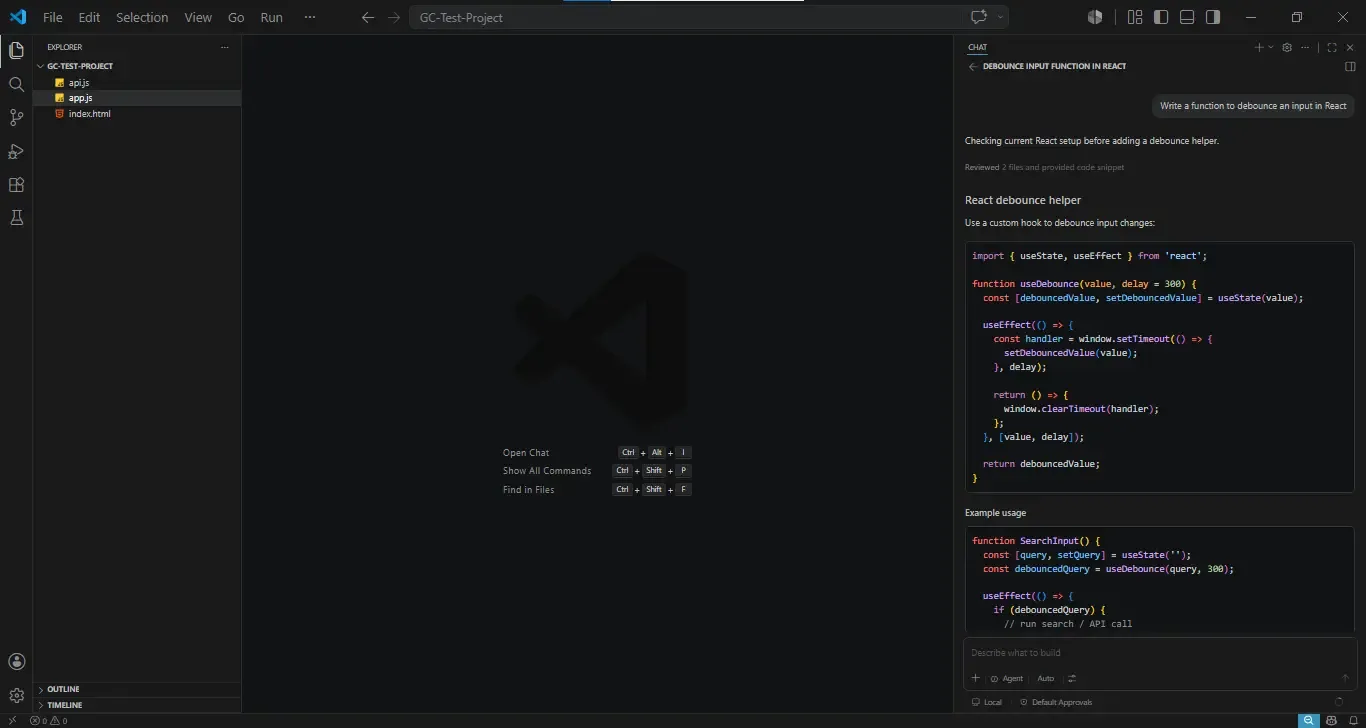The image size is (1366, 728).
Task: Open the overflow menu after Run
Action: point(309,17)
